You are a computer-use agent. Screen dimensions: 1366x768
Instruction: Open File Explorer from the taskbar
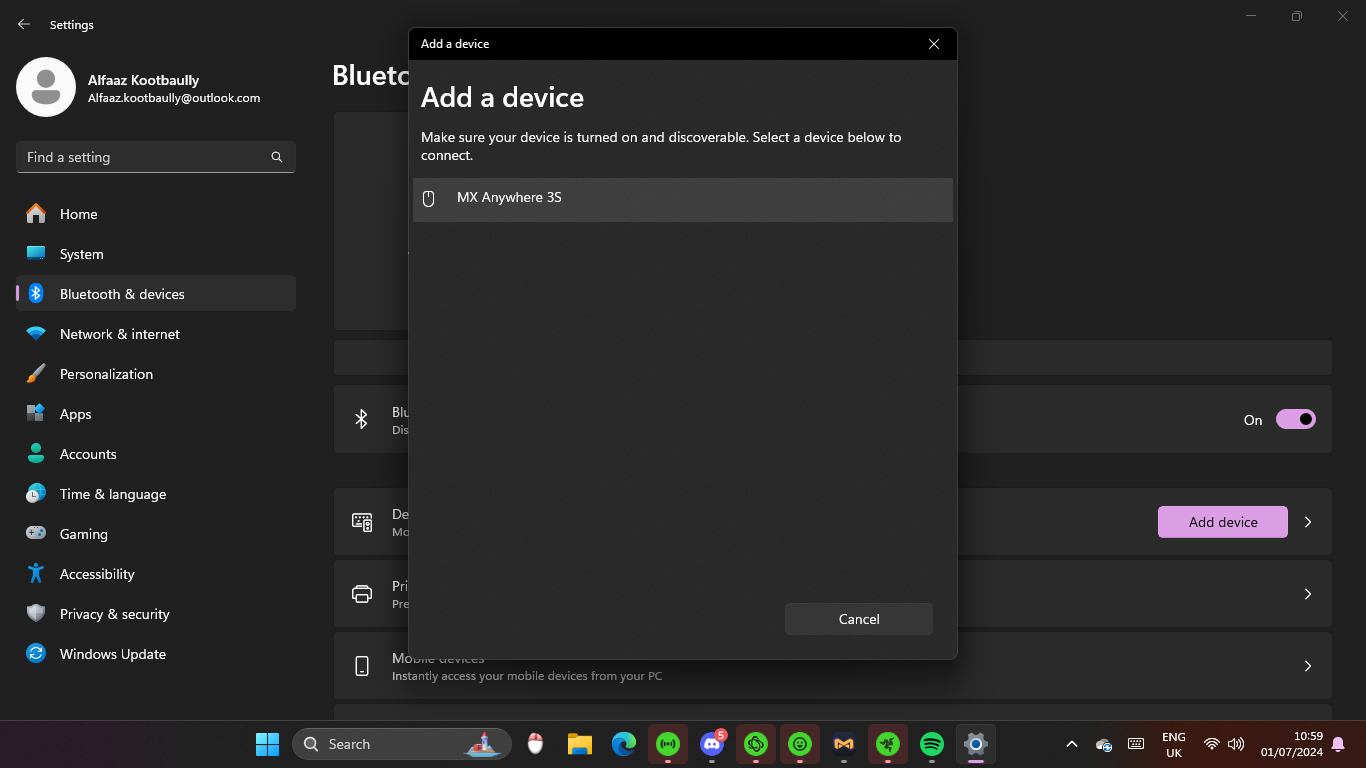(x=580, y=744)
